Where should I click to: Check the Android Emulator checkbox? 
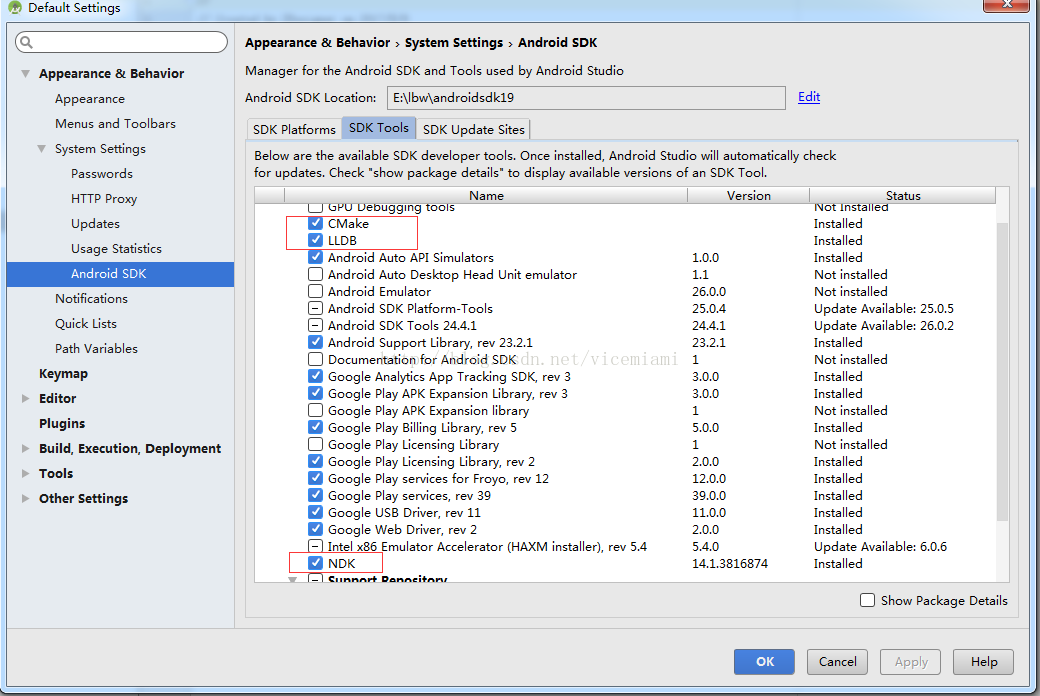pos(316,291)
